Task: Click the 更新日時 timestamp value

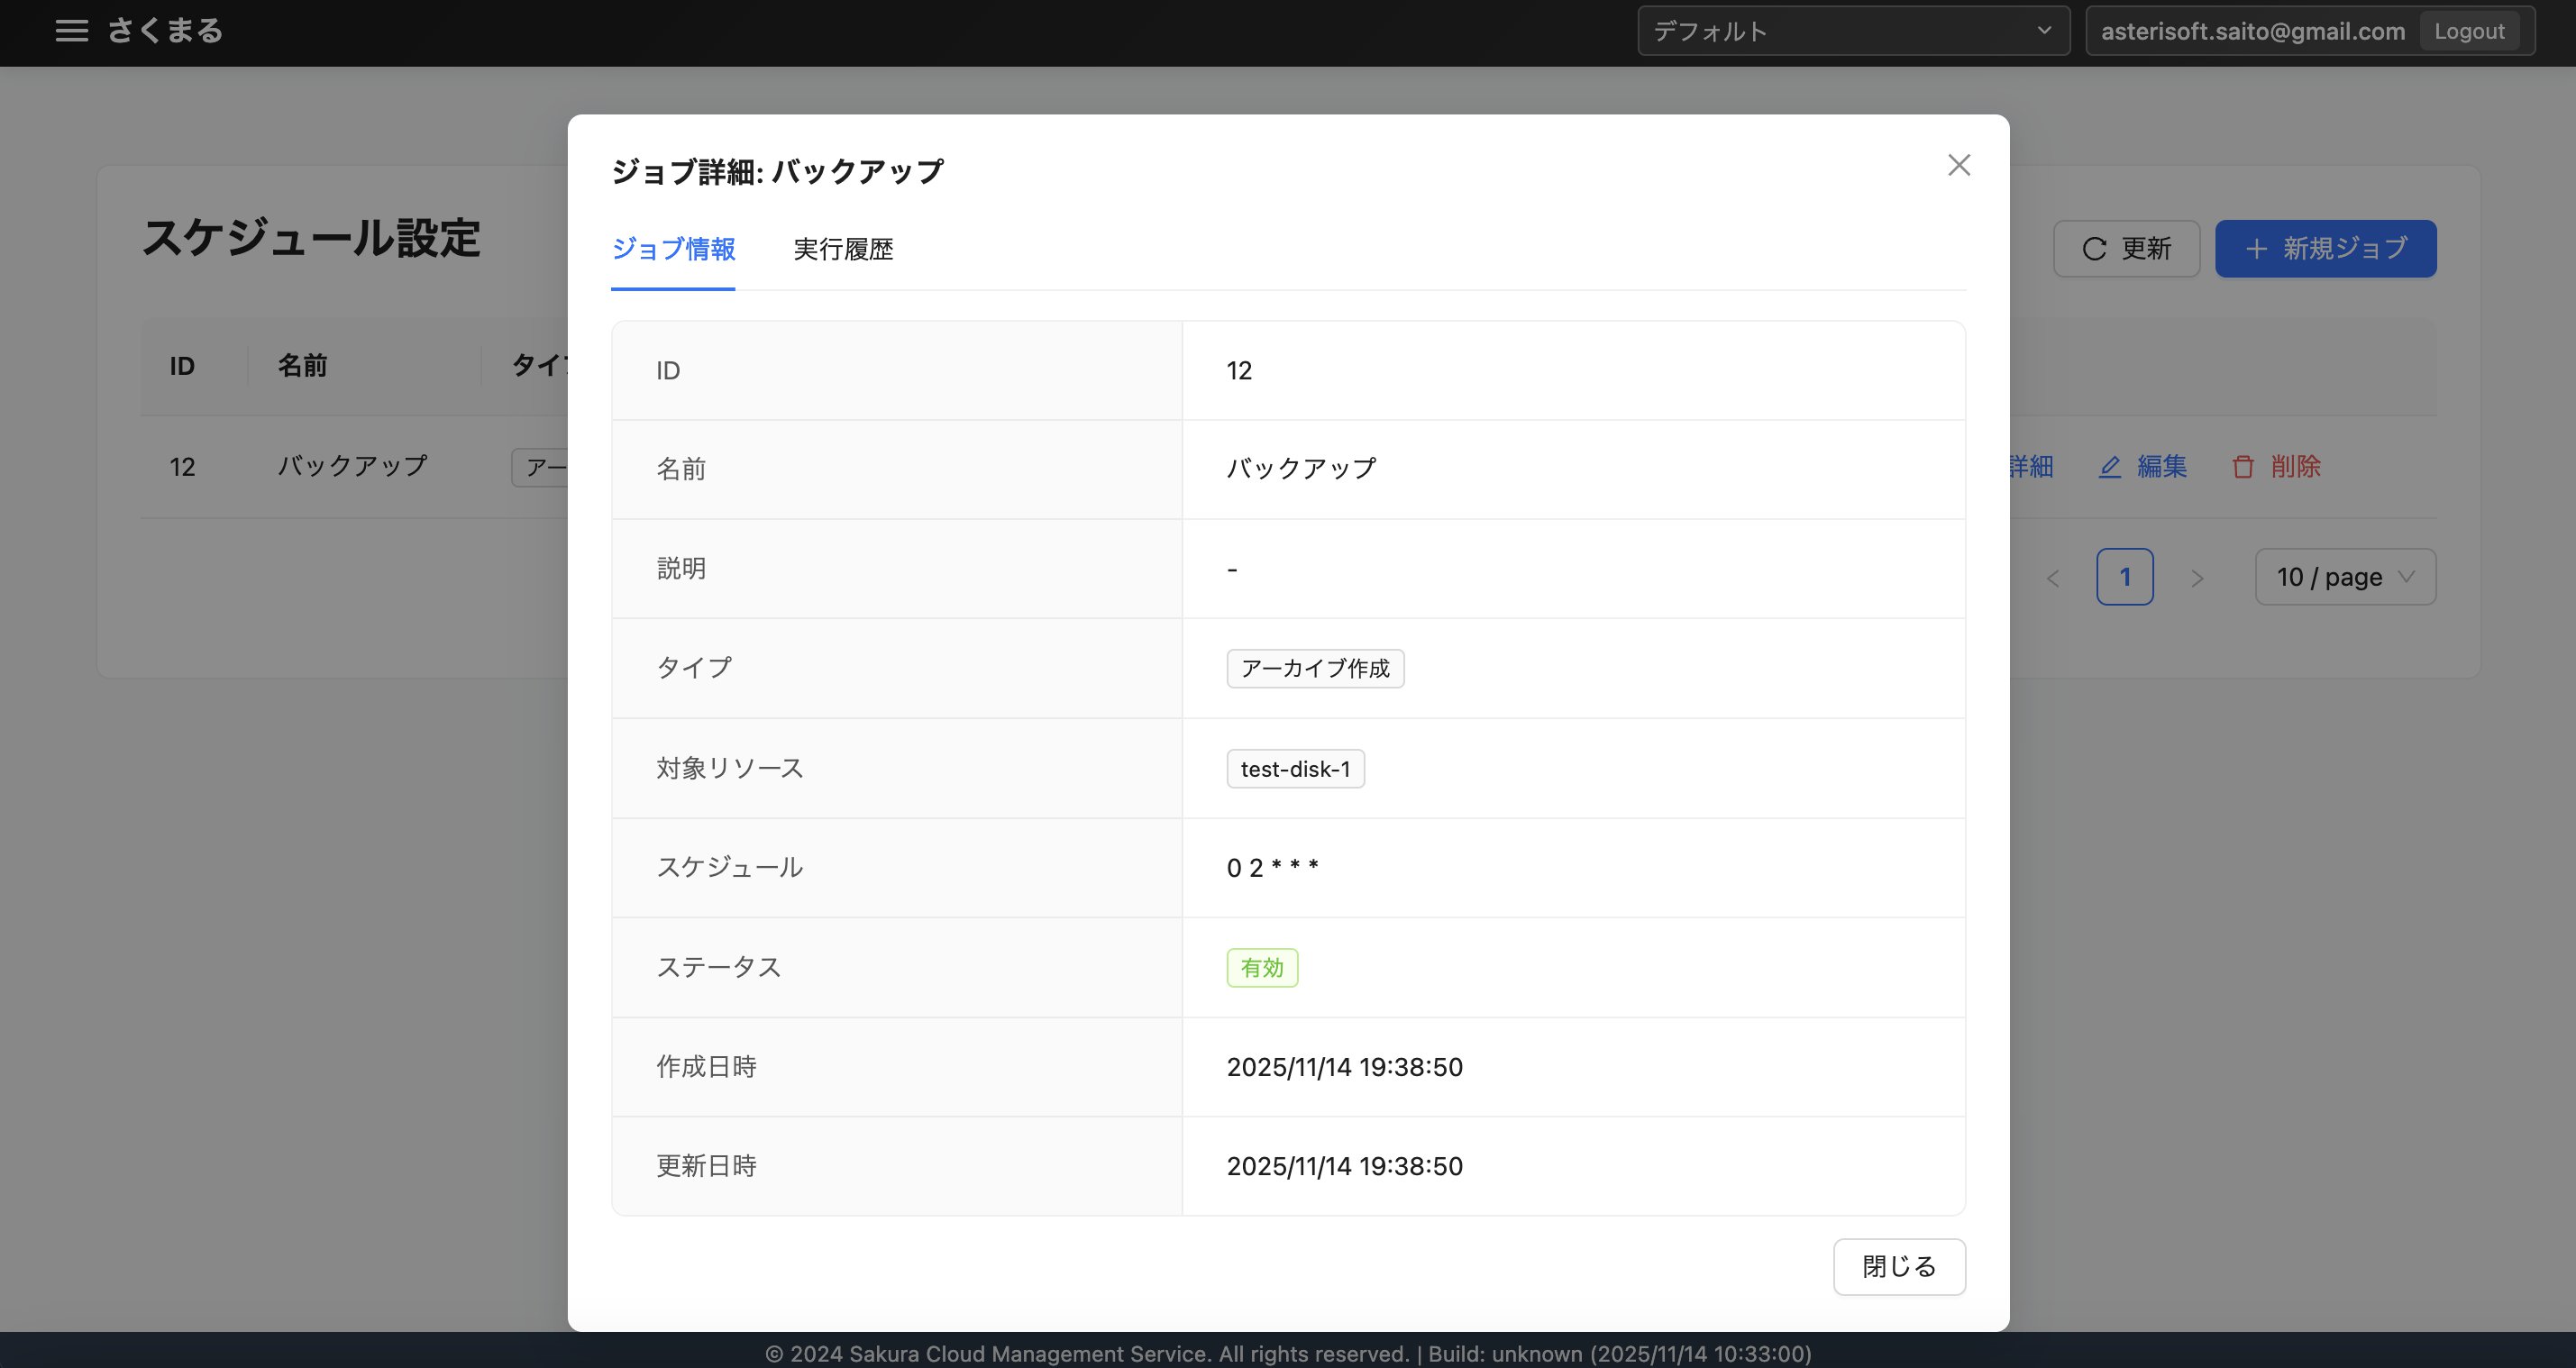Action: coord(1344,1166)
